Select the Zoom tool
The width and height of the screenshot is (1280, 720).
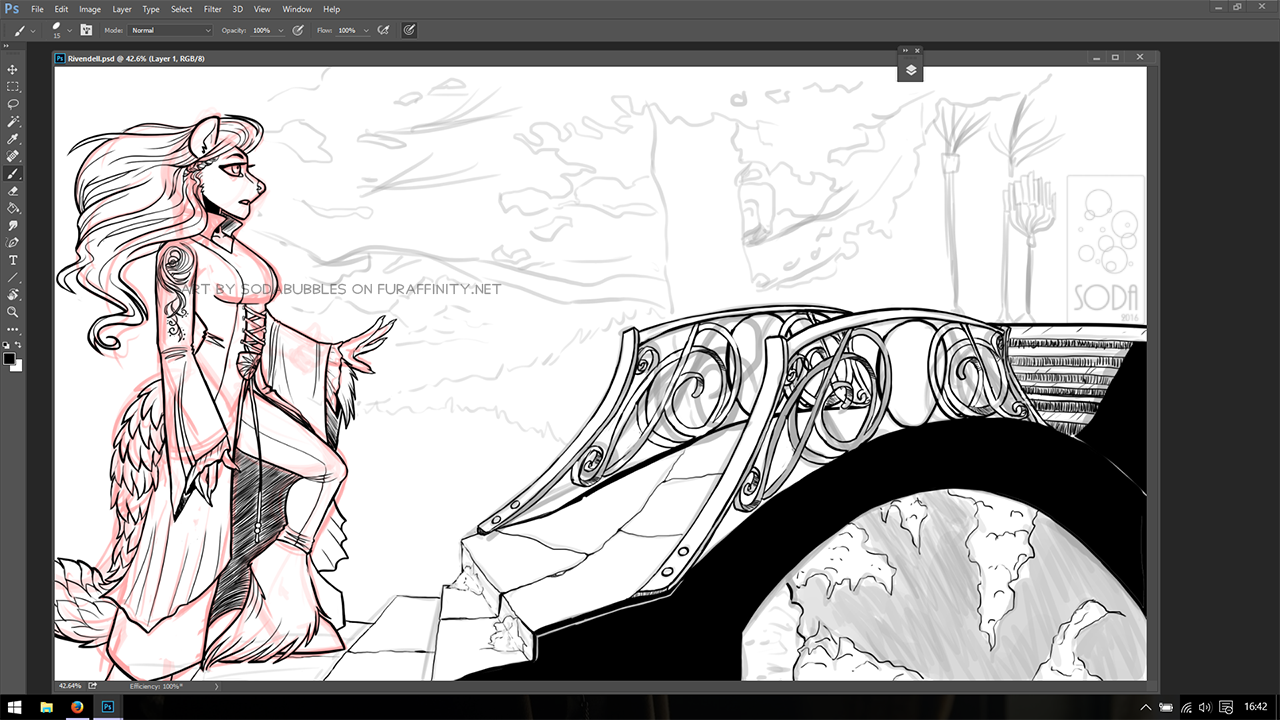13,312
